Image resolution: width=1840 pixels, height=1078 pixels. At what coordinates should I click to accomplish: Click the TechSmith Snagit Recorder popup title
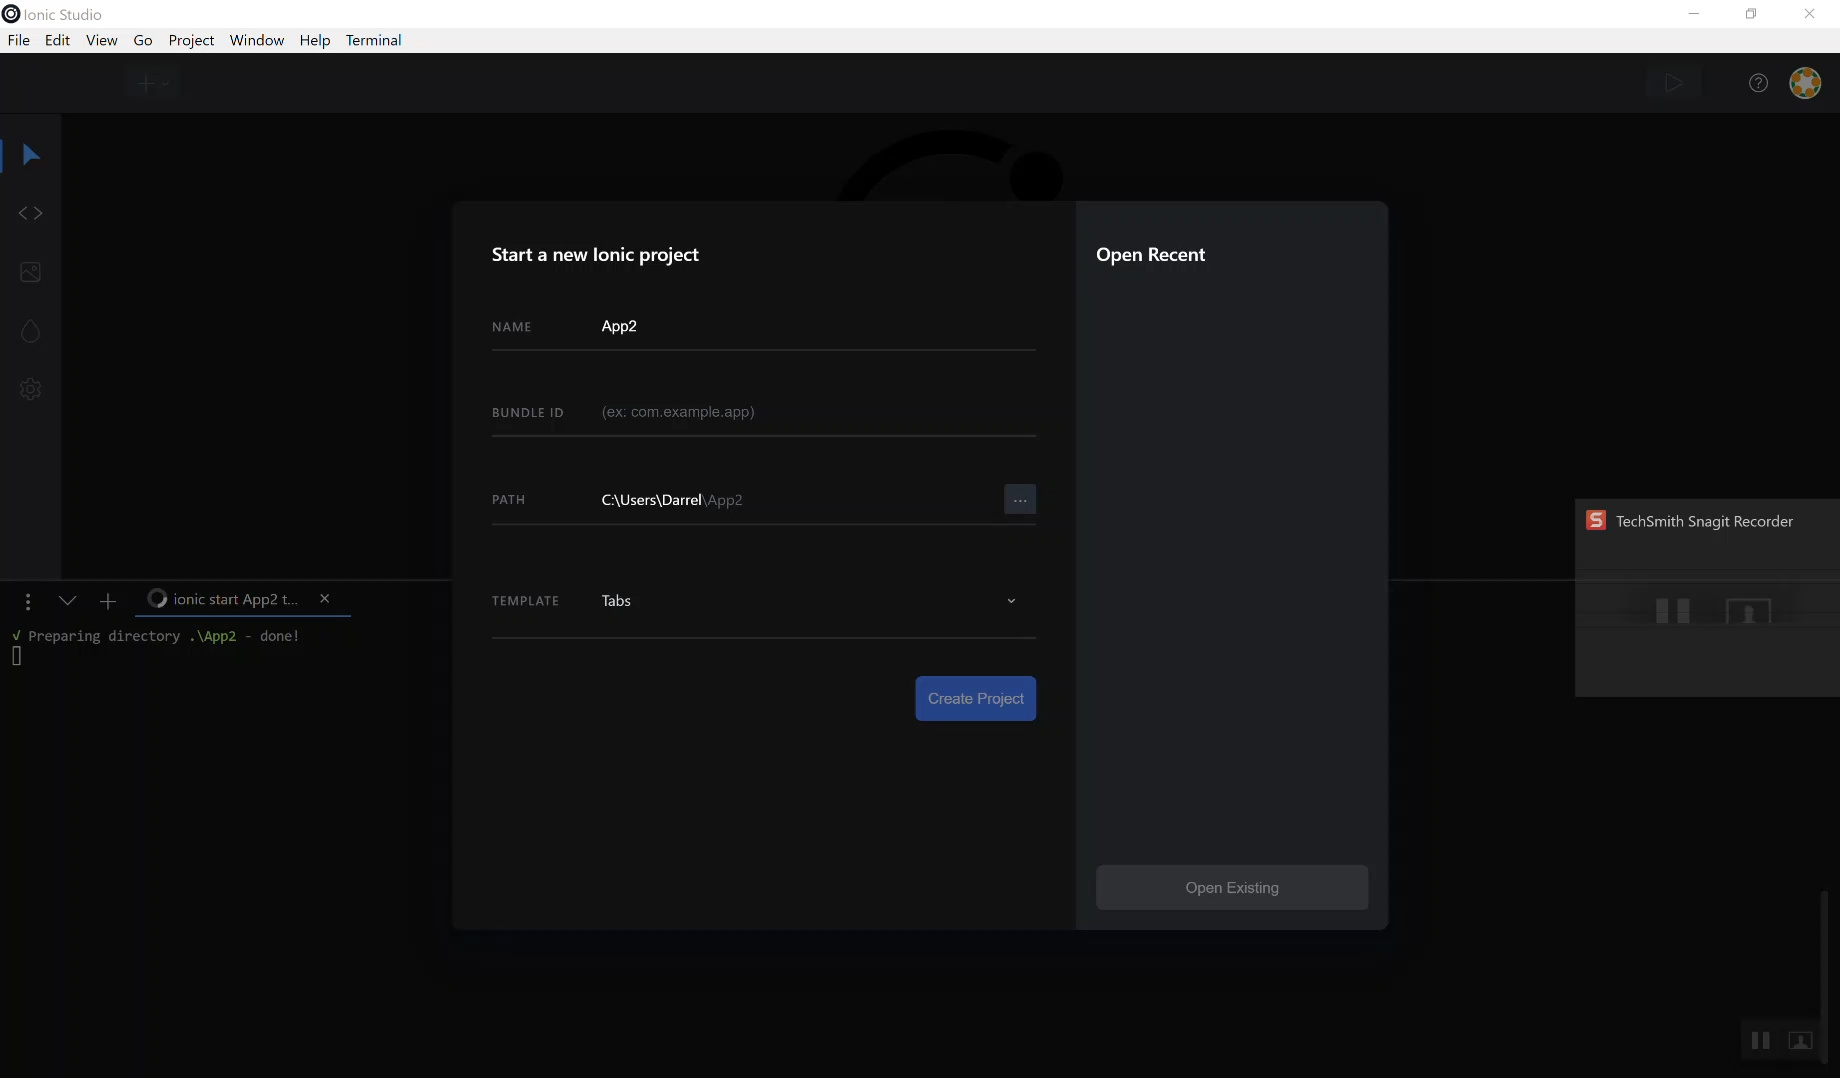click(1704, 521)
